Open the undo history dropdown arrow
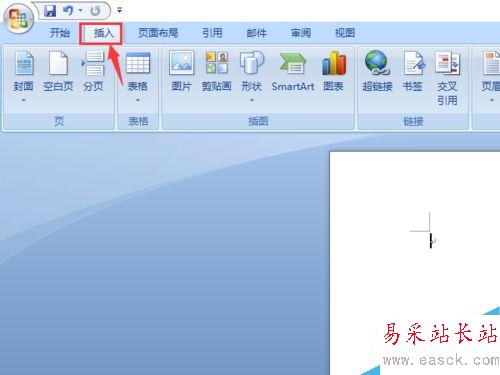 pyautogui.click(x=80, y=11)
